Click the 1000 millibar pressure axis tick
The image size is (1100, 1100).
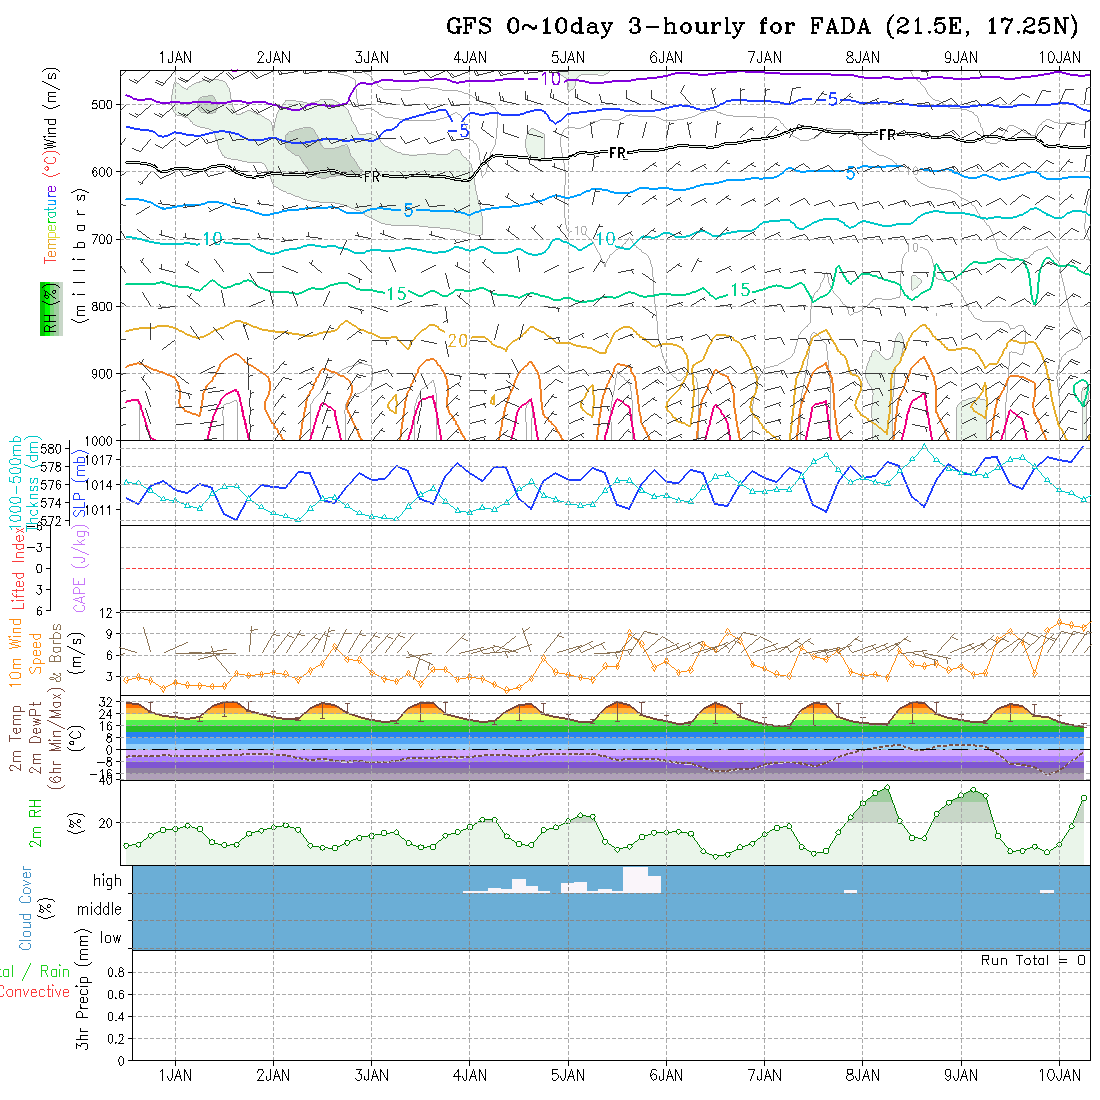(x=103, y=440)
